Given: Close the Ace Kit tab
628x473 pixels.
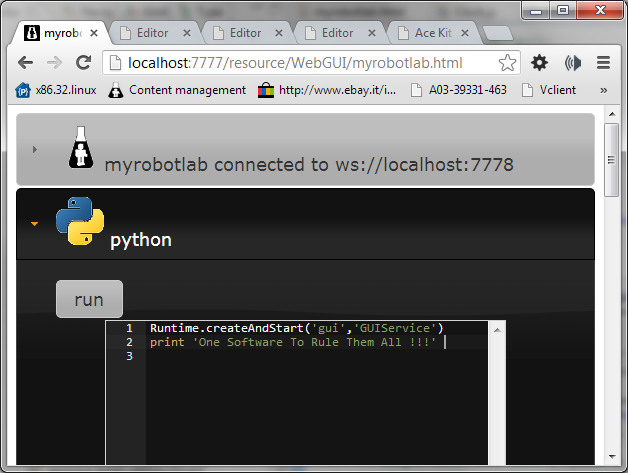Looking at the screenshot, I should (465, 33).
